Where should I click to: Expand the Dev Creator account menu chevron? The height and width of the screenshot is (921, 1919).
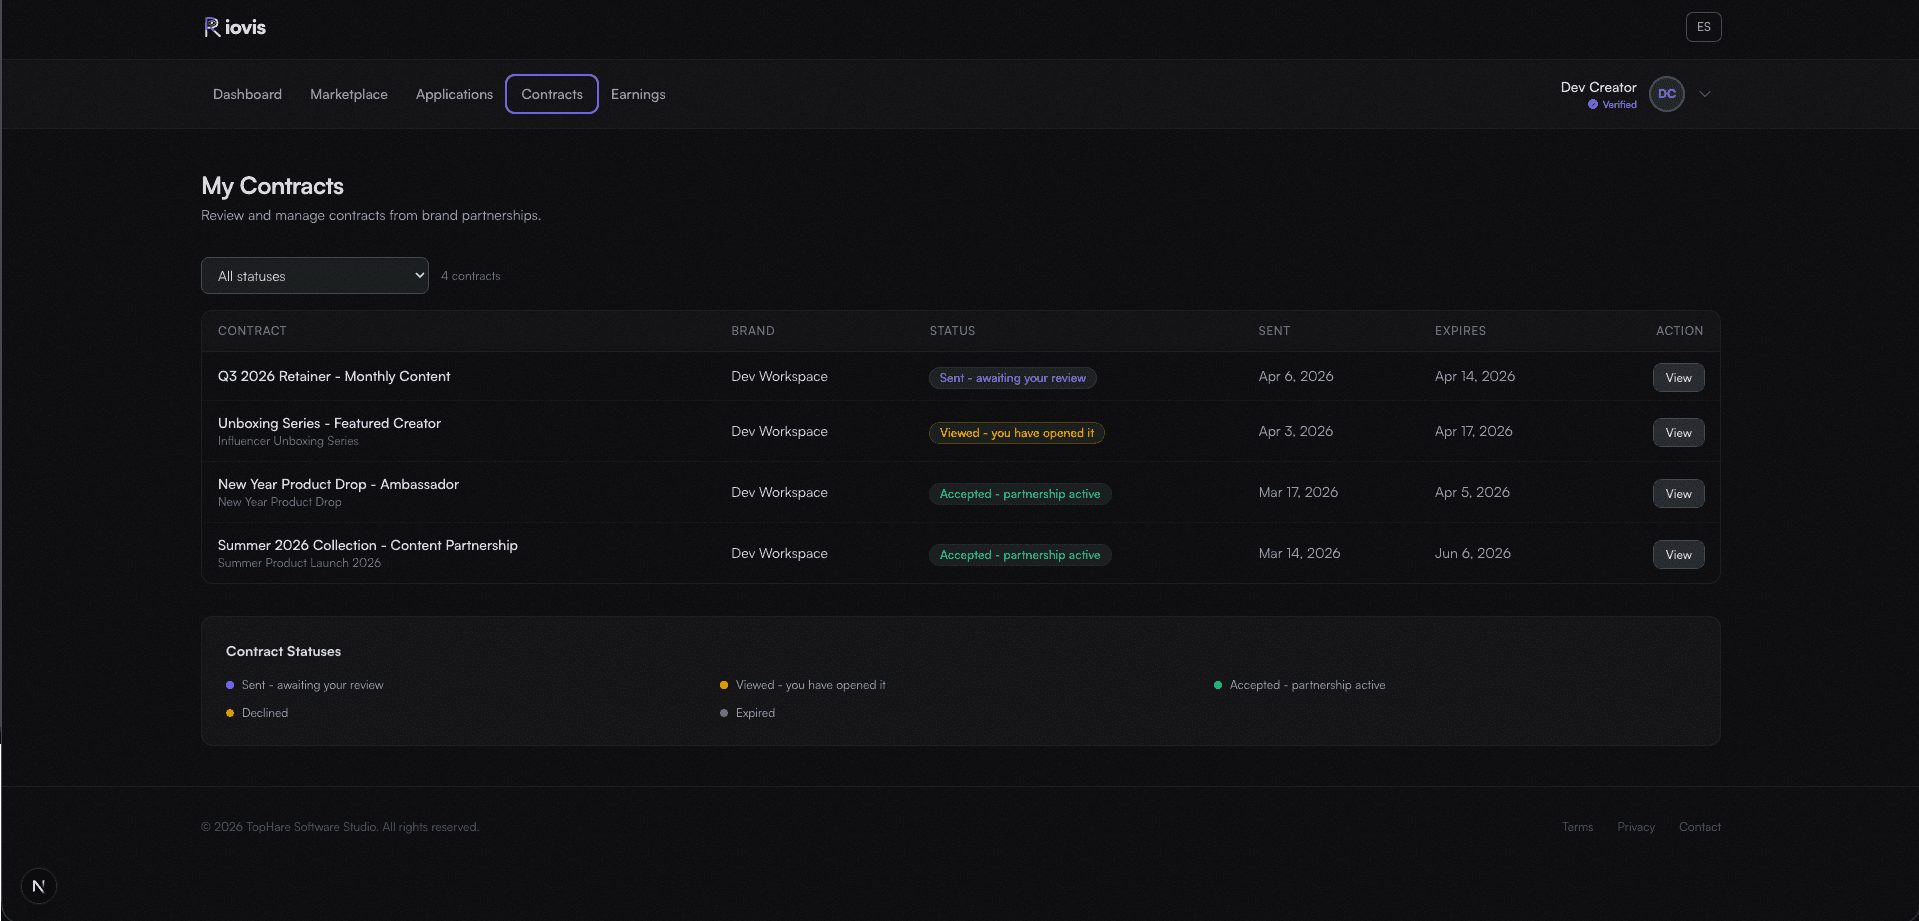pyautogui.click(x=1705, y=94)
